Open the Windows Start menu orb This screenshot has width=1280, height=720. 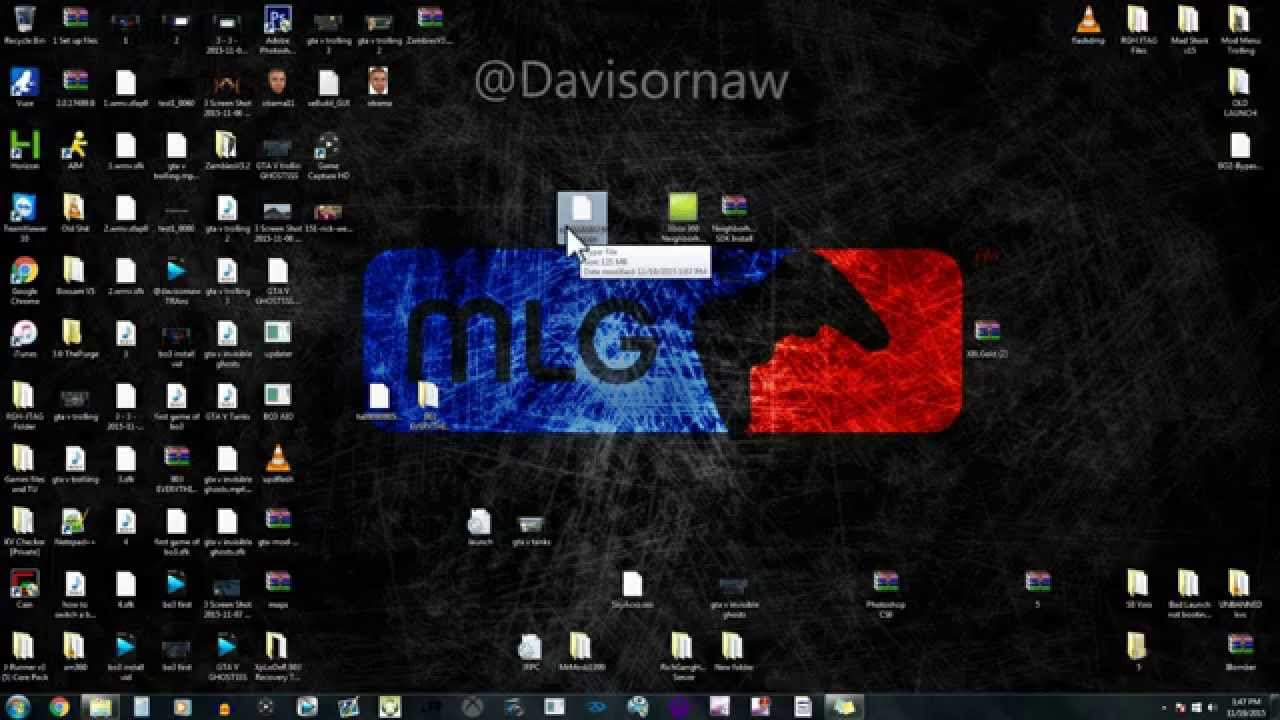(19, 707)
